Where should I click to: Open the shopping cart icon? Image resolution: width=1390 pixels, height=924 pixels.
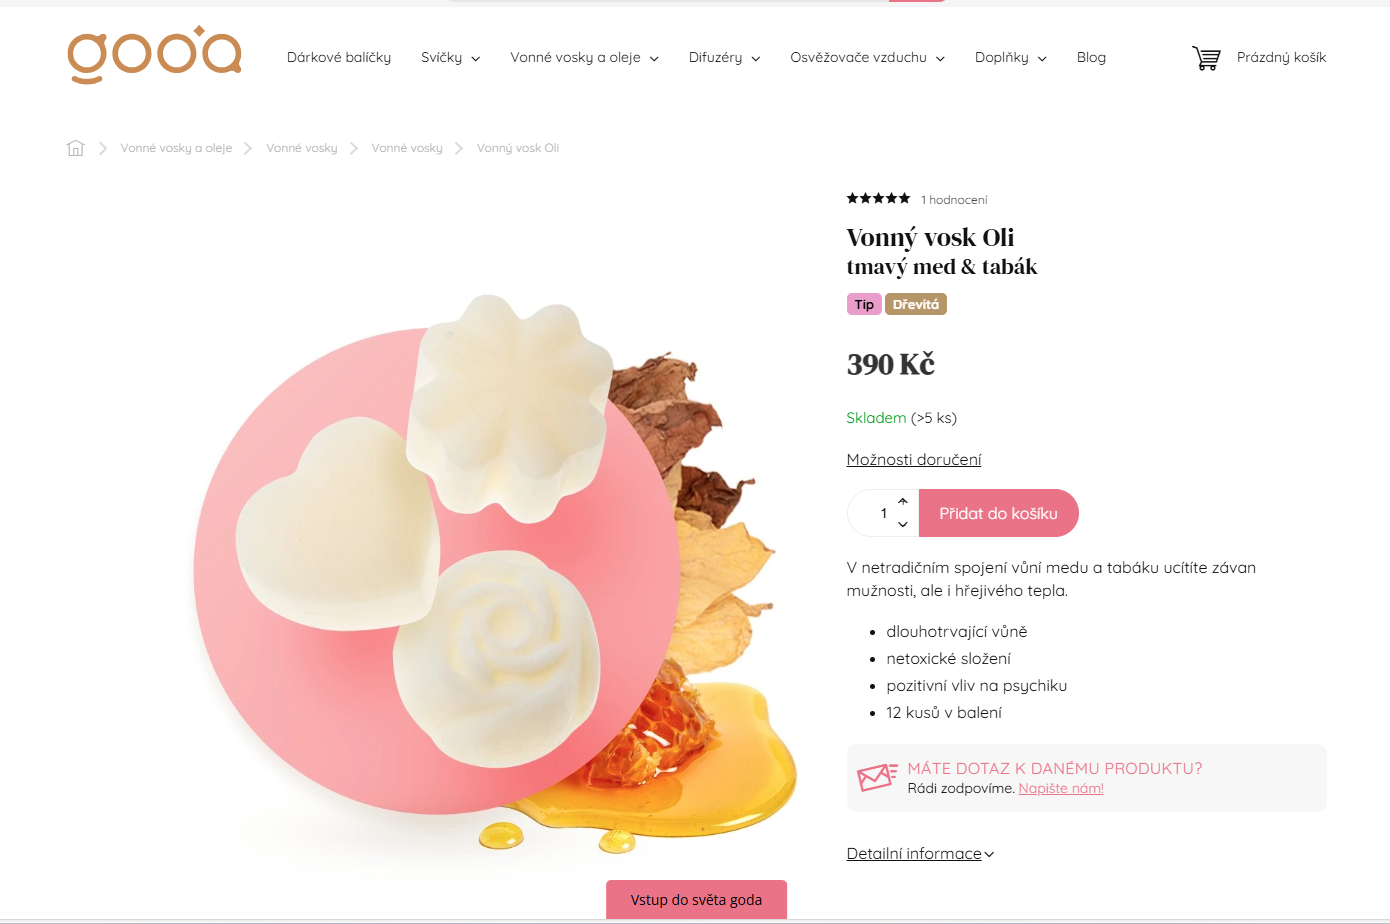coord(1206,58)
